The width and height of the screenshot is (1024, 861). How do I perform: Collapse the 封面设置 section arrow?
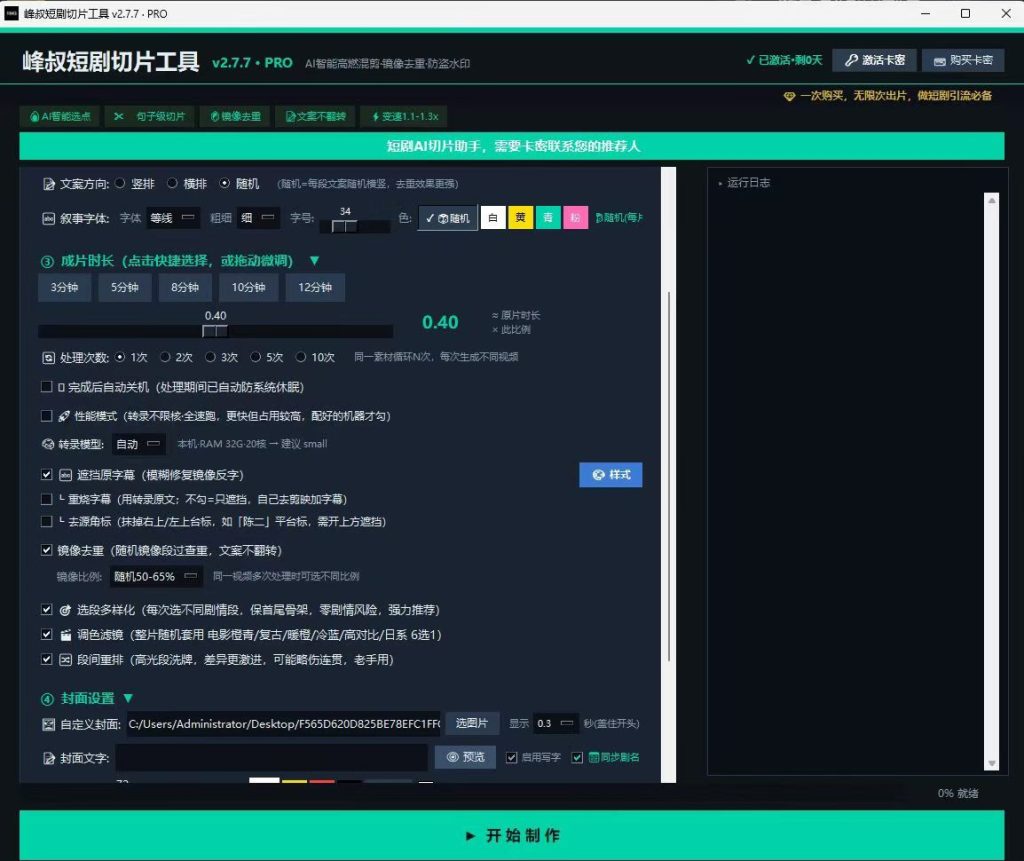point(128,698)
